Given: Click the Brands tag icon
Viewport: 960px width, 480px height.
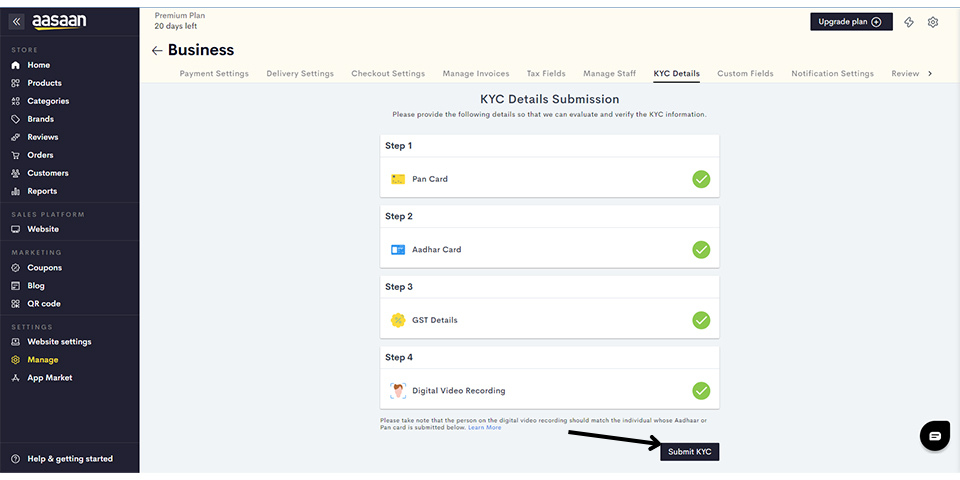Looking at the screenshot, I should click(x=16, y=119).
